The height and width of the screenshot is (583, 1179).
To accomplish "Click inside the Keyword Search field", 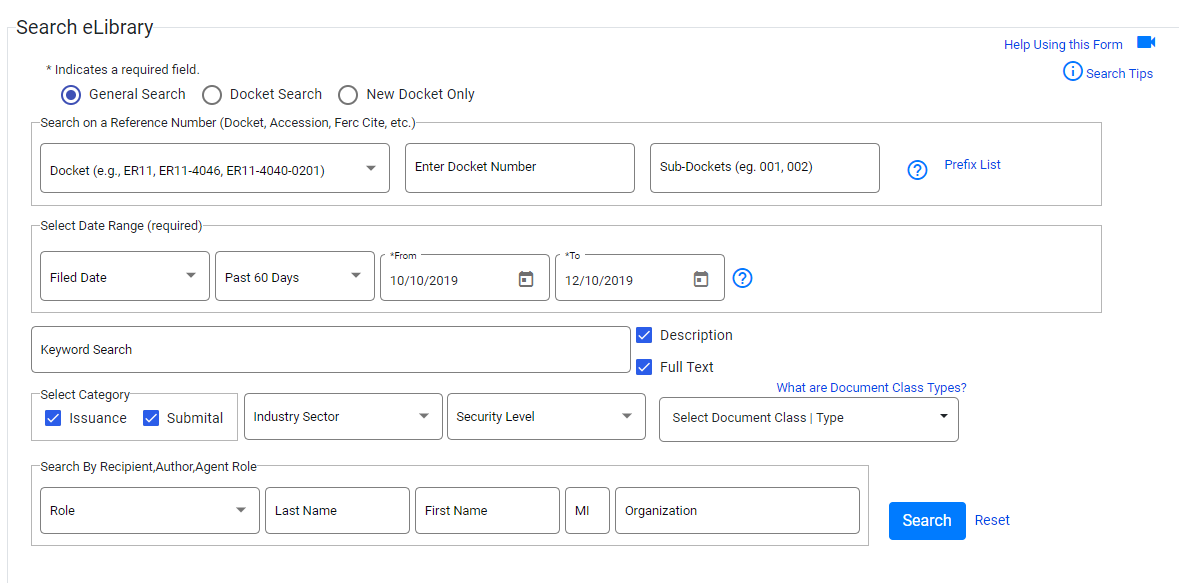I will coord(330,349).
